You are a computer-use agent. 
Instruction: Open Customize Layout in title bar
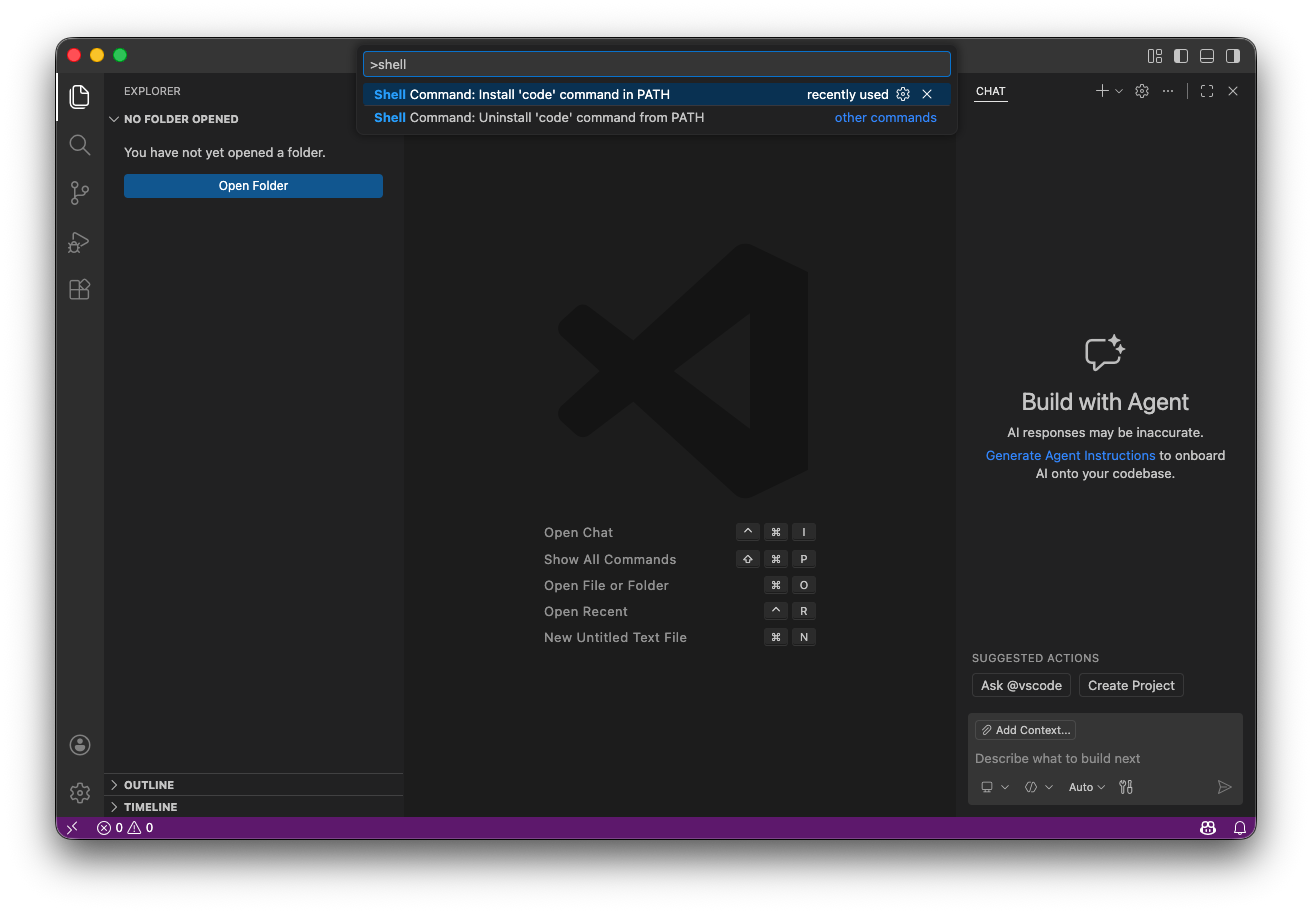1155,56
